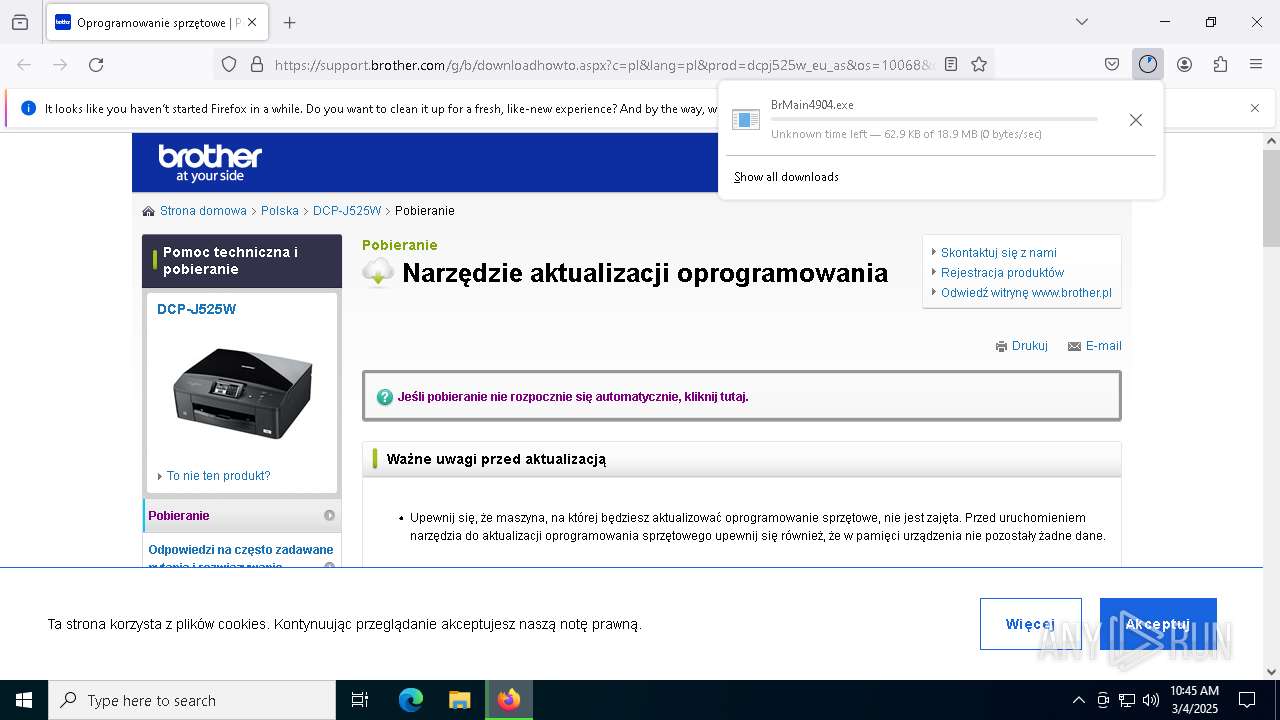
Task: Open Skontaktuj się z nami link
Action: coord(998,253)
